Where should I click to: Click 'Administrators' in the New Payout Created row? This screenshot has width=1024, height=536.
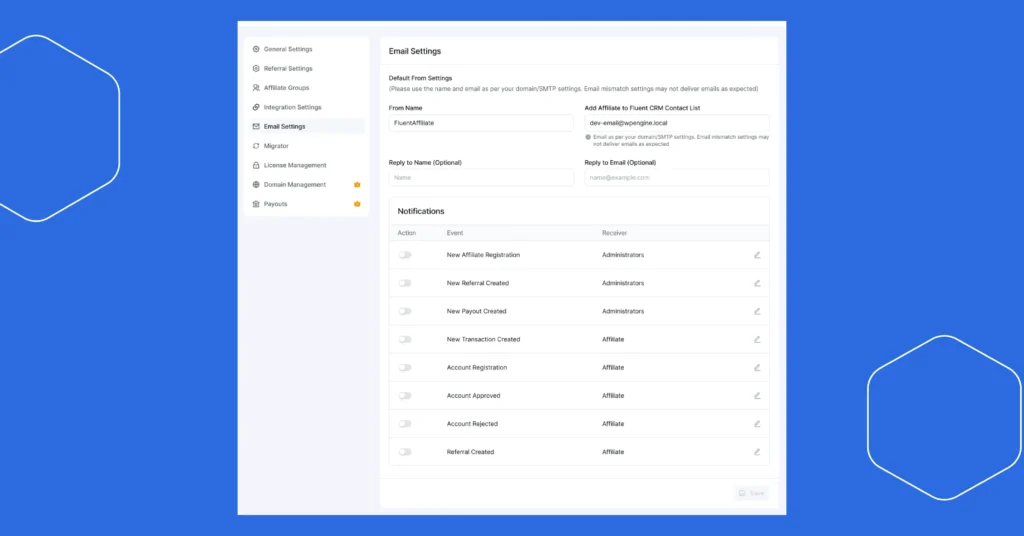tap(623, 311)
